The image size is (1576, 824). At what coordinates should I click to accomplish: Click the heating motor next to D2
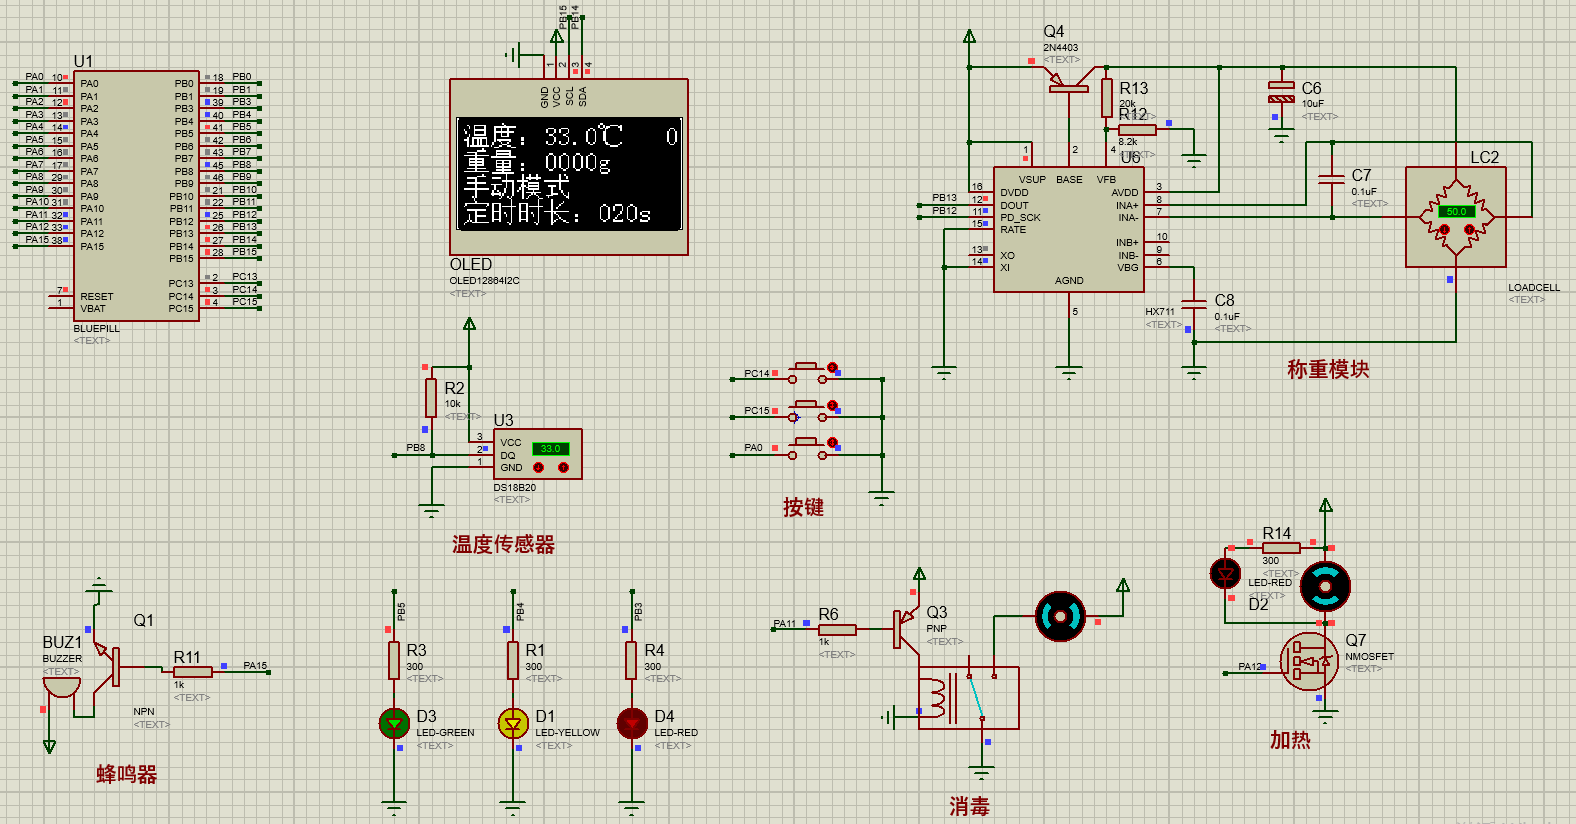tap(1325, 587)
